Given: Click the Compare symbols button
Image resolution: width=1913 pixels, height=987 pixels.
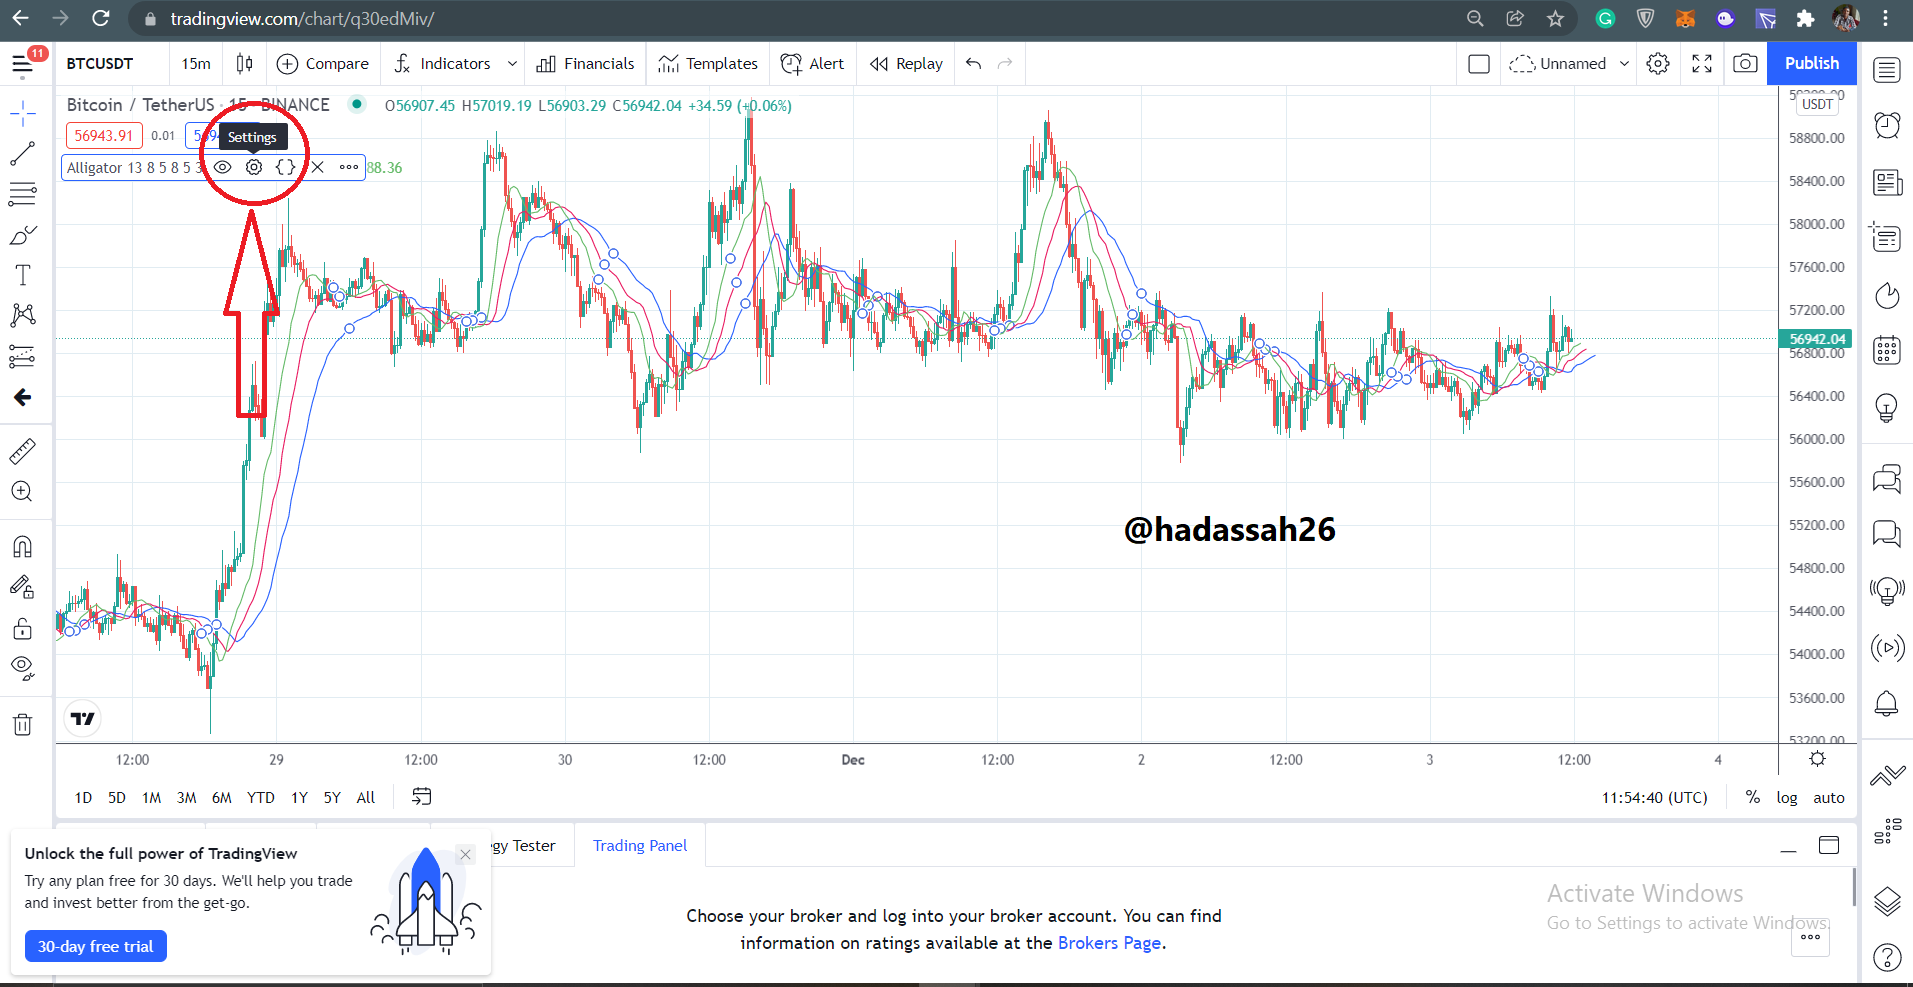Looking at the screenshot, I should [323, 64].
